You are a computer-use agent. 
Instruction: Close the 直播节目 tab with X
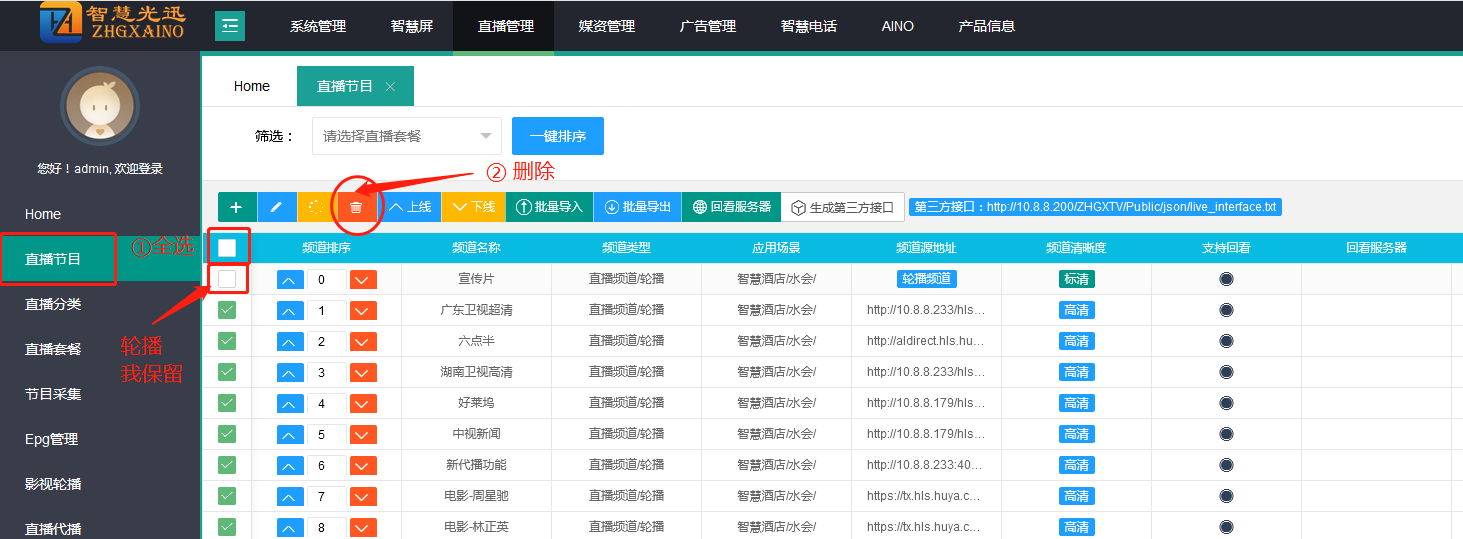(390, 87)
